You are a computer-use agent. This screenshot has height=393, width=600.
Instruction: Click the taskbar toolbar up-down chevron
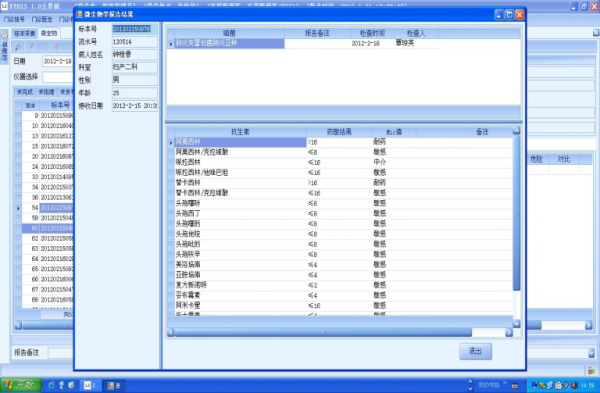pos(470,385)
